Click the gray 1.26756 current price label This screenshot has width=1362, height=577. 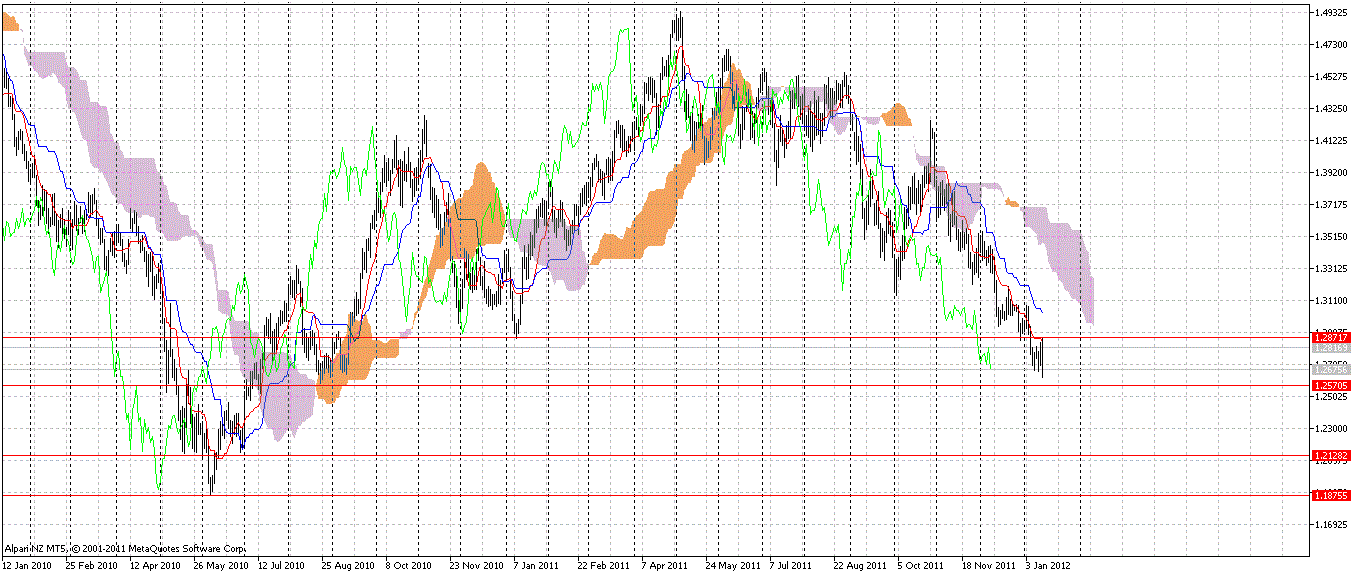click(1331, 369)
